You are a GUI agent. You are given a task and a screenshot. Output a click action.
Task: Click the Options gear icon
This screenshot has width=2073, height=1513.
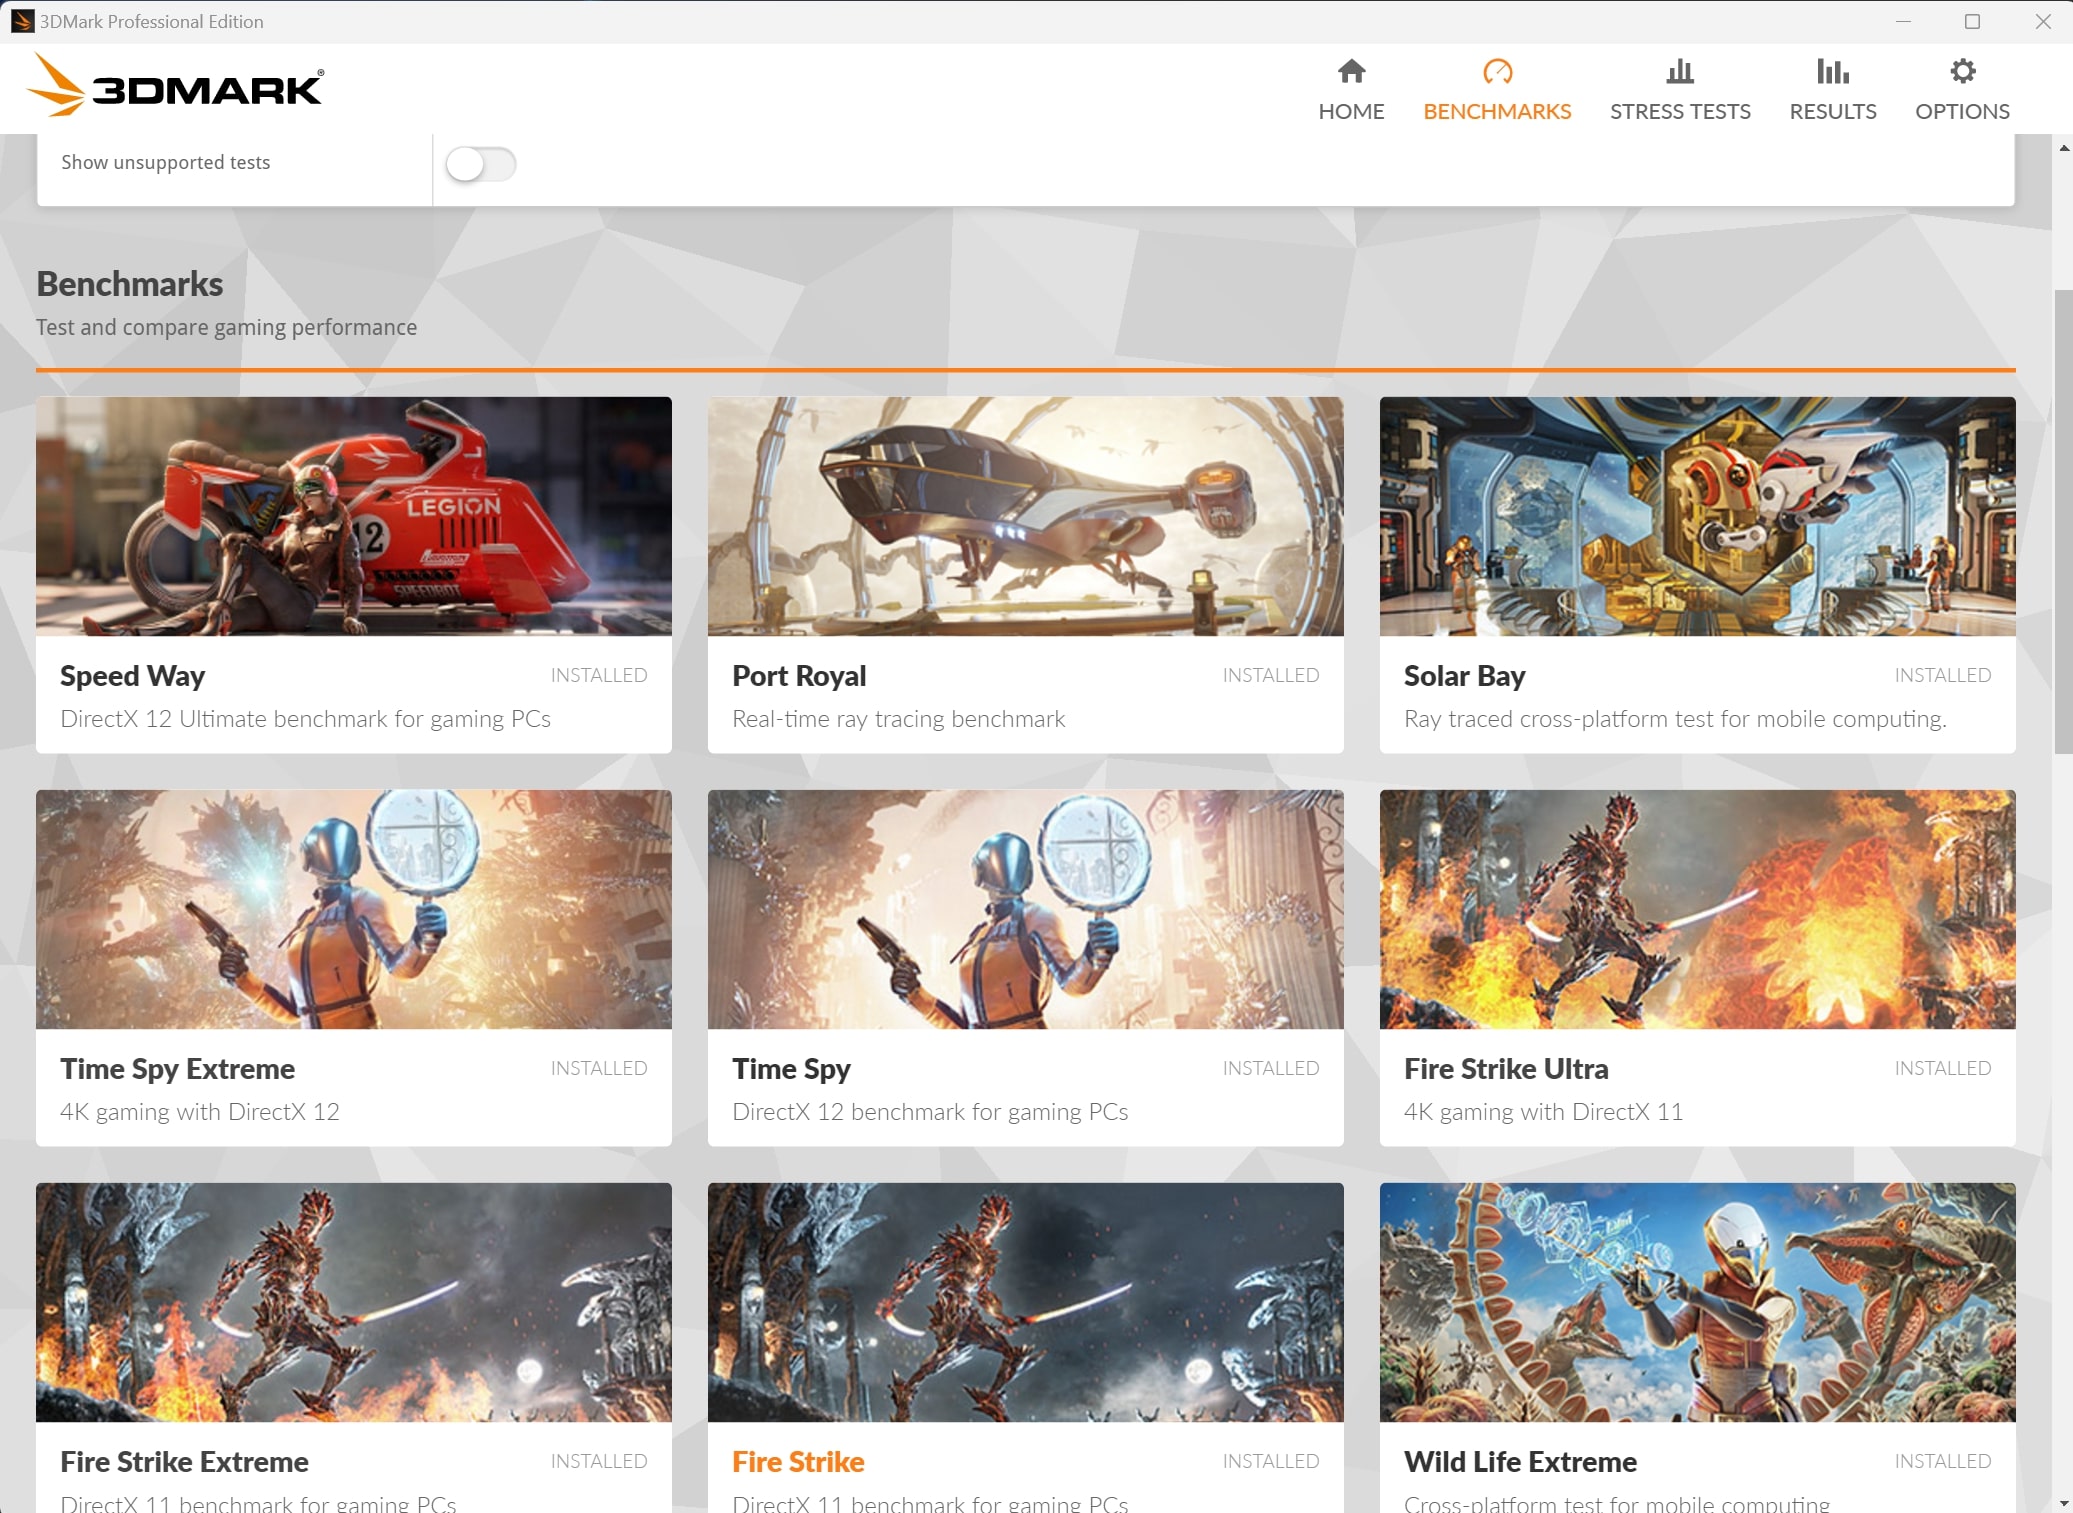(x=1962, y=71)
